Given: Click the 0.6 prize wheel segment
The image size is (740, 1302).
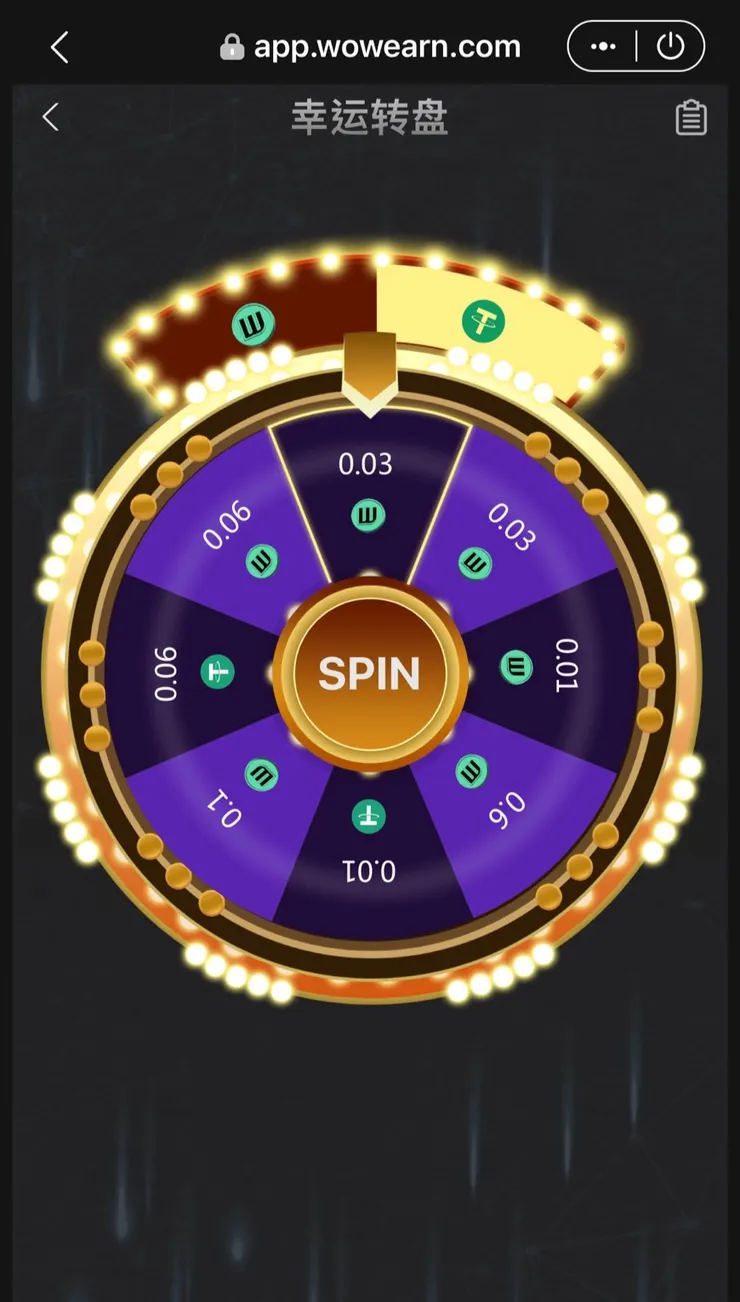Looking at the screenshot, I should pos(505,800).
